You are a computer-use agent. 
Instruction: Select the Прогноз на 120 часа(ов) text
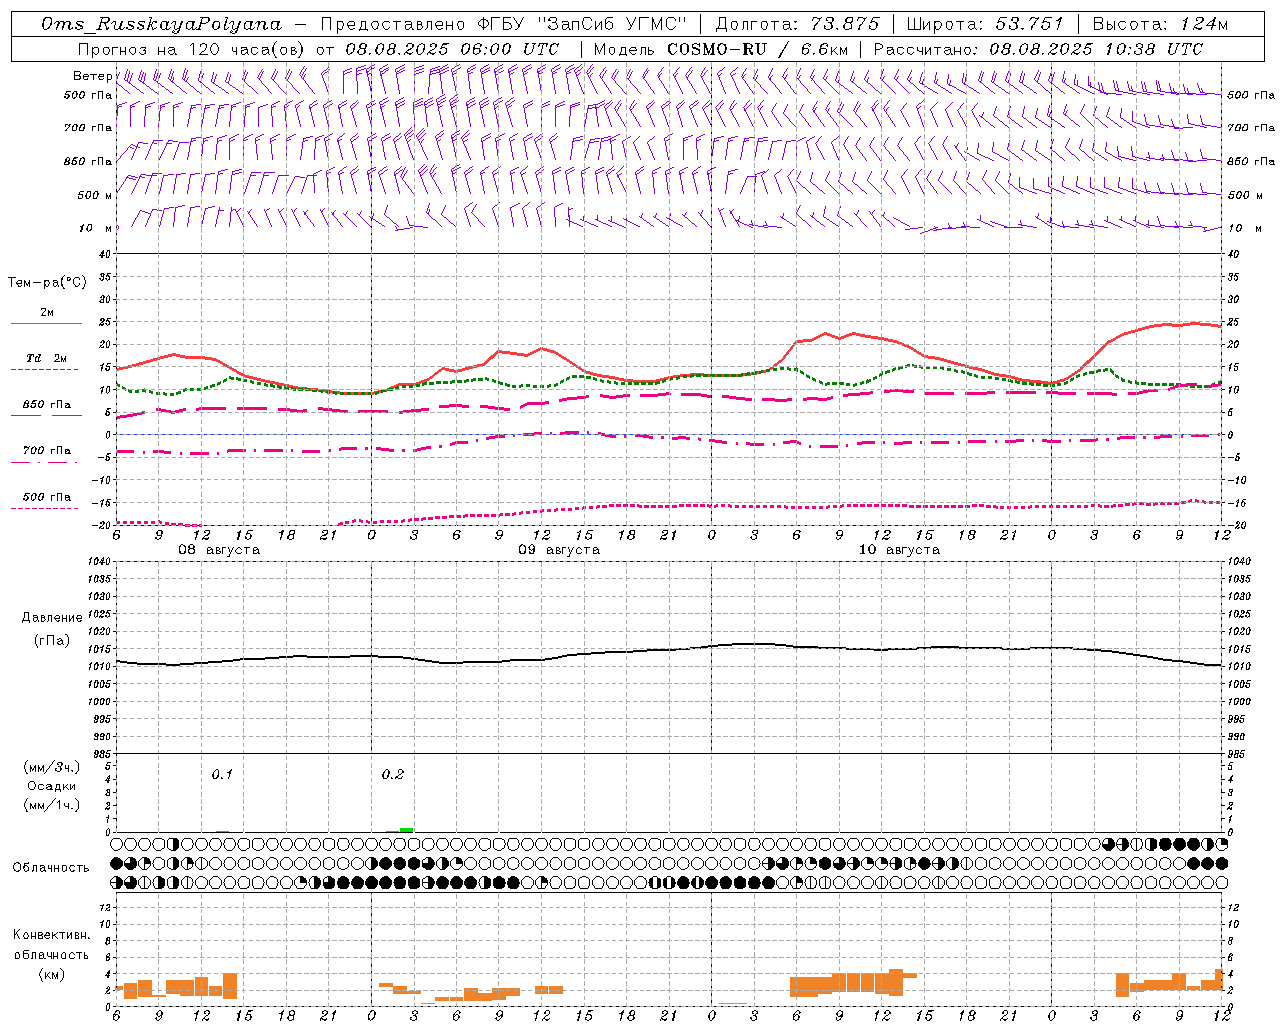193,49
